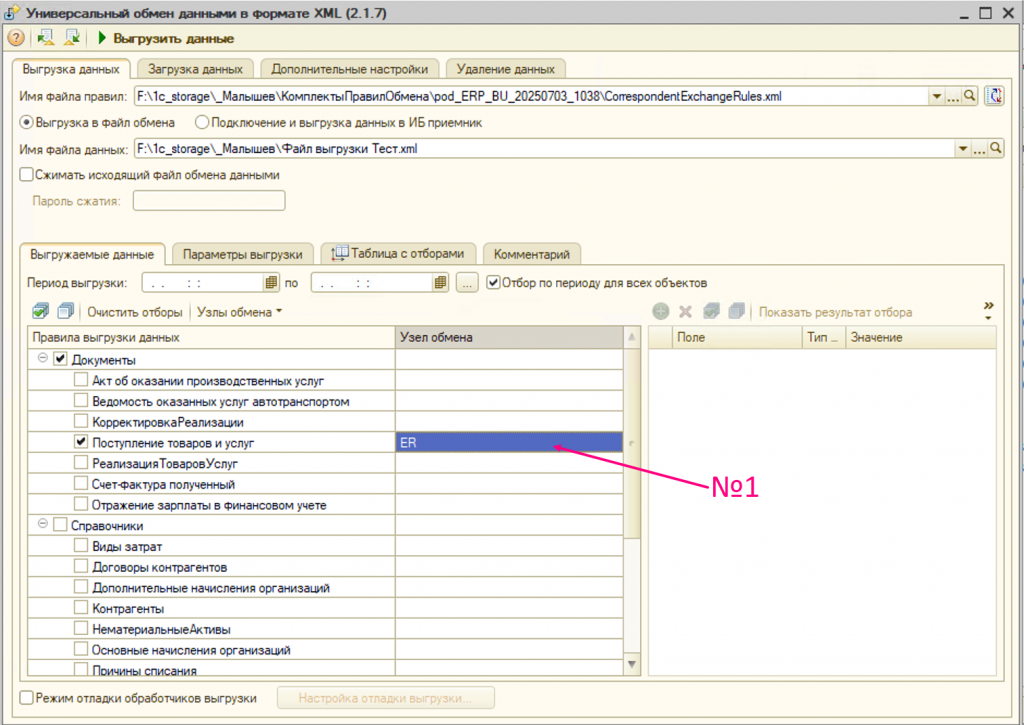The image size is (1024, 725).
Task: Click the uncheck-all filters icon
Action: pos(737,312)
